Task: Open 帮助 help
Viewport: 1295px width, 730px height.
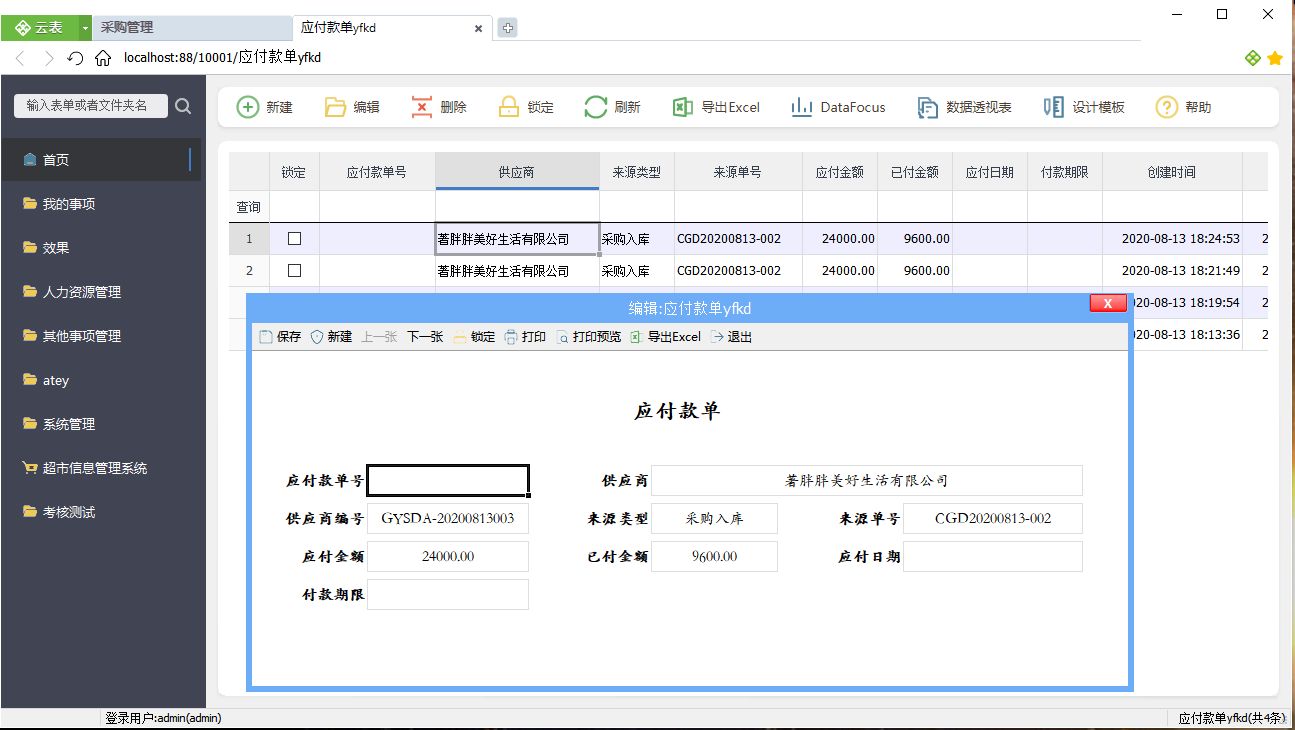Action: point(1184,107)
